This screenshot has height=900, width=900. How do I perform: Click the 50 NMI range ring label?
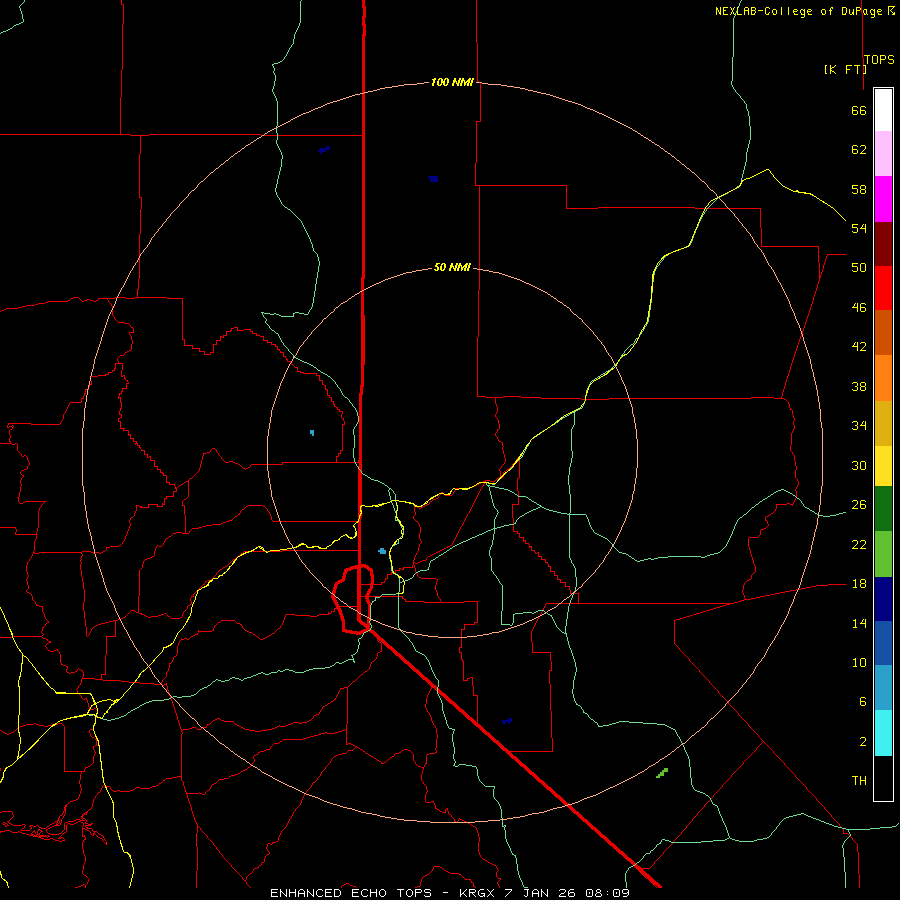pyautogui.click(x=452, y=267)
